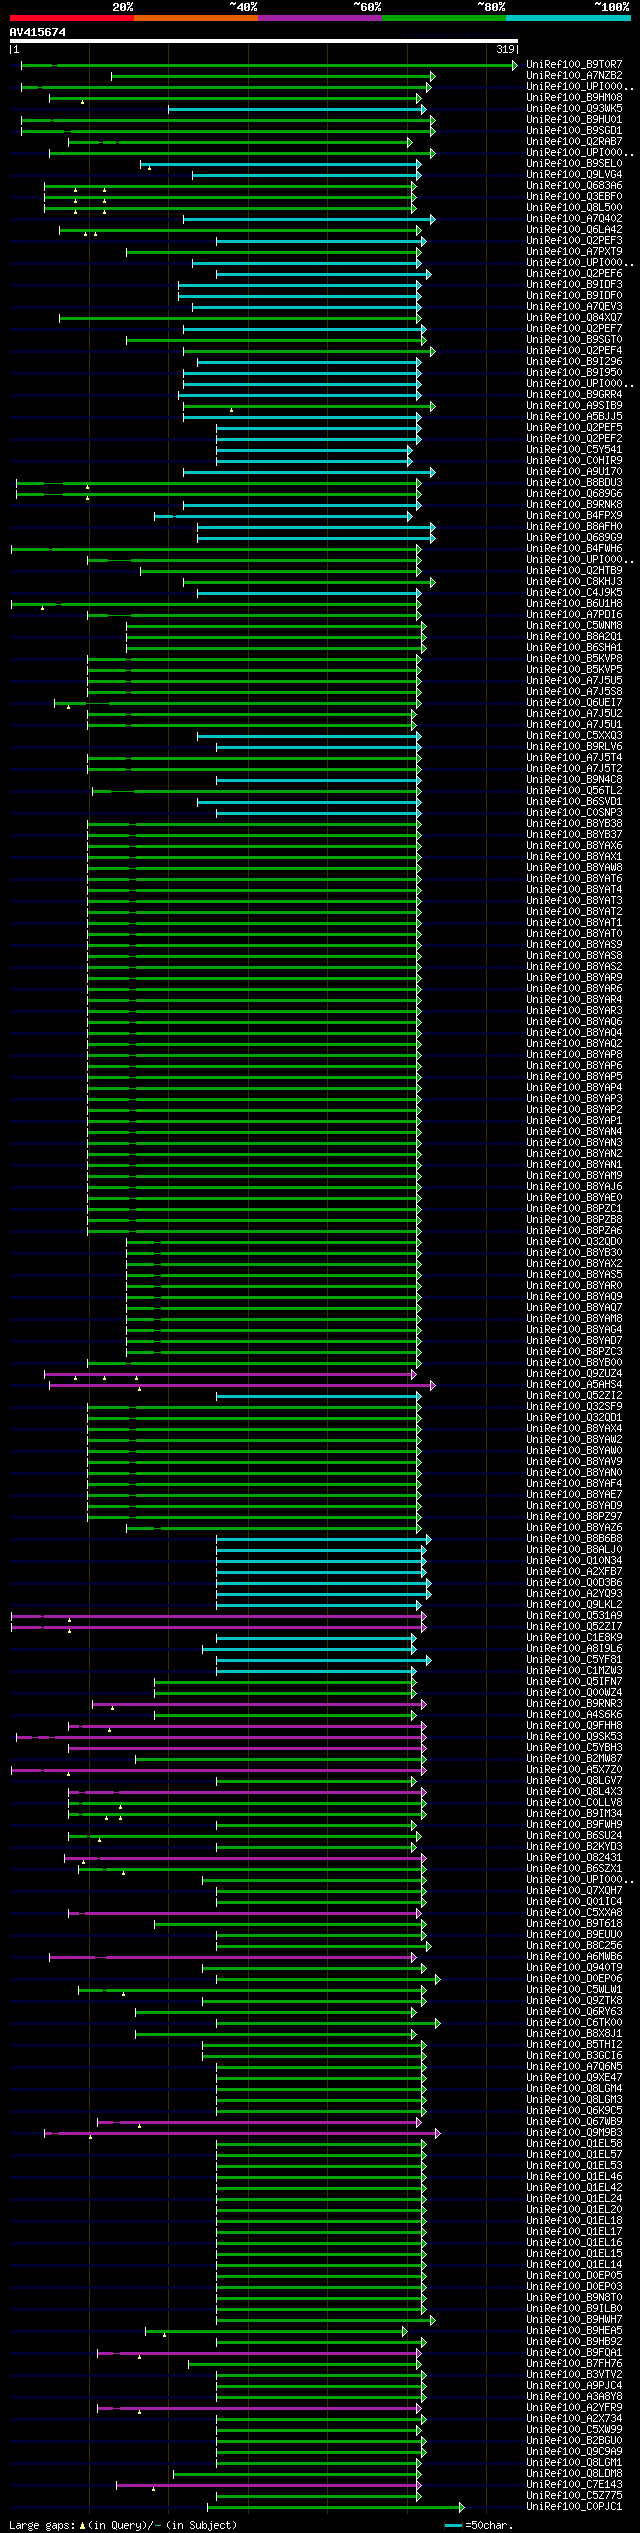Click the cyan alignment bar for Q93WK5
Image resolution: width=640 pixels, height=2533 pixels.
coord(297,109)
